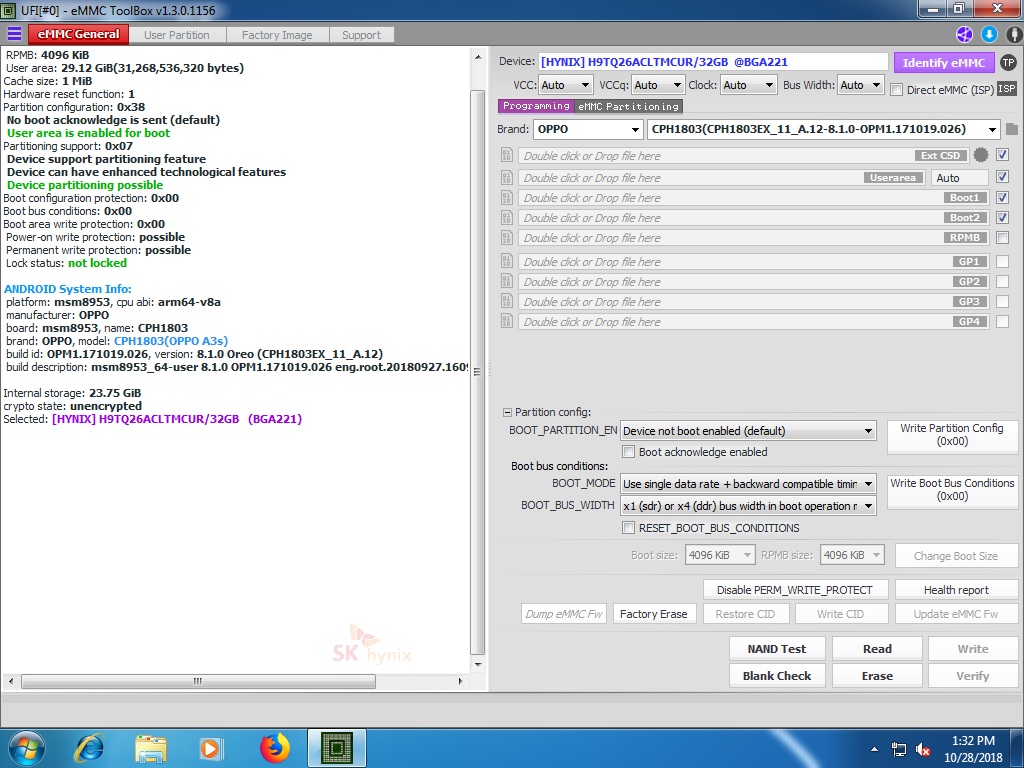
Task: Uncheck the Boot1 checkbox
Action: (1002, 197)
